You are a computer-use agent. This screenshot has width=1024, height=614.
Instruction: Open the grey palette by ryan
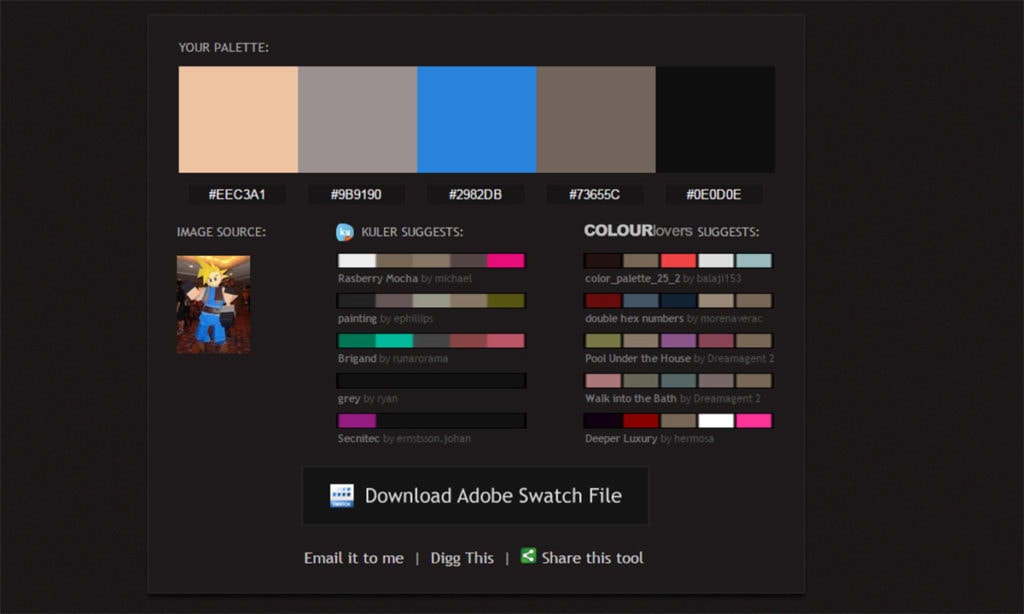[x=431, y=380]
